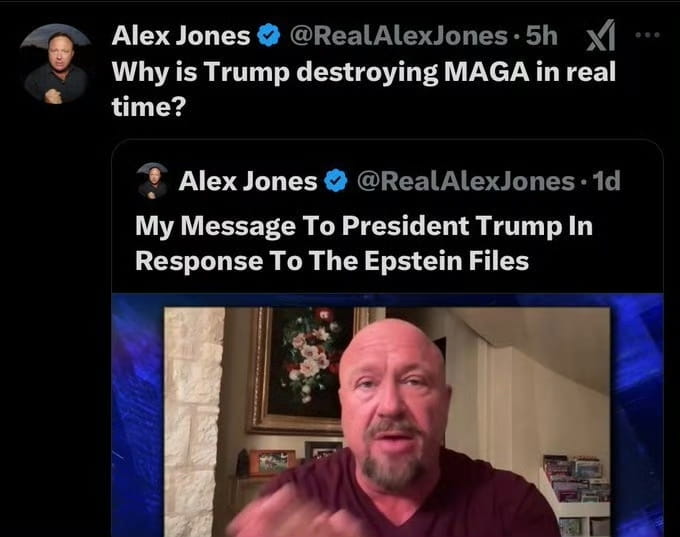Click the blue verified badge beside top Alex Jones
680x537 pixels.
click(x=269, y=36)
